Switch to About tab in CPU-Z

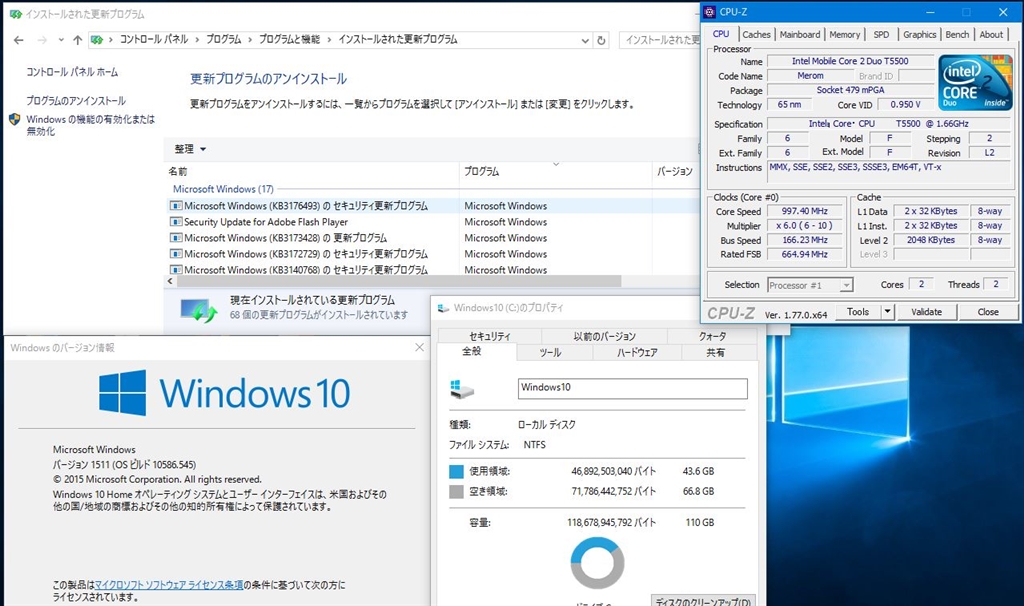(x=991, y=35)
